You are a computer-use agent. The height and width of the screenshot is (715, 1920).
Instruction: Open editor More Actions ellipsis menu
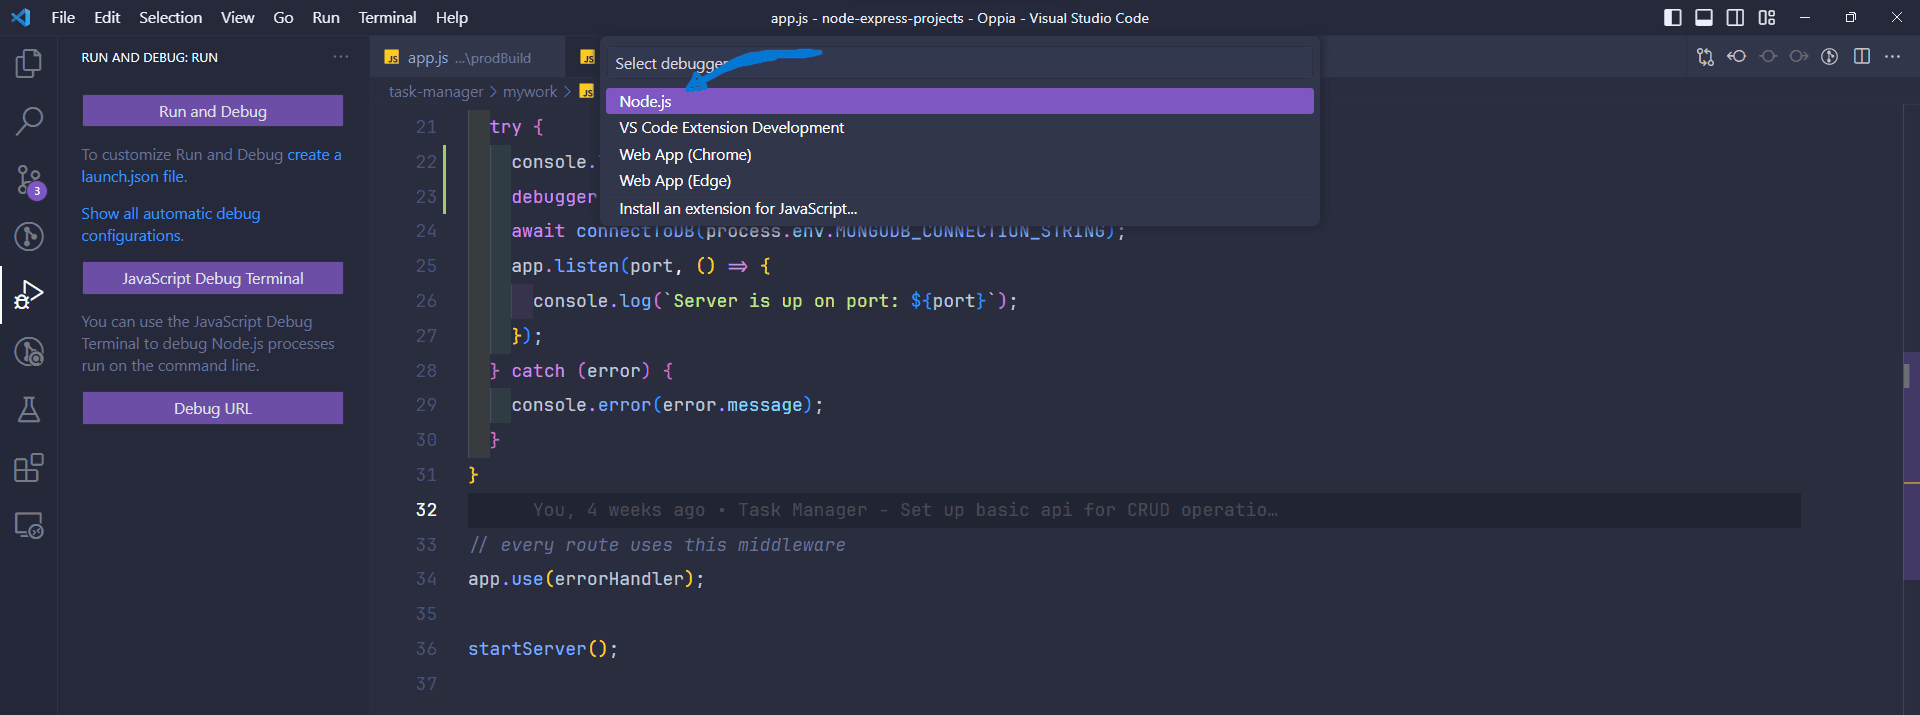point(1892,57)
